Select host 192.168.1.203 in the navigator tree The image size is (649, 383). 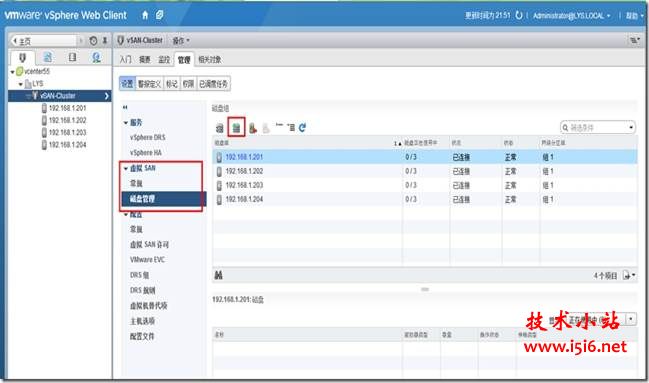[x=67, y=132]
